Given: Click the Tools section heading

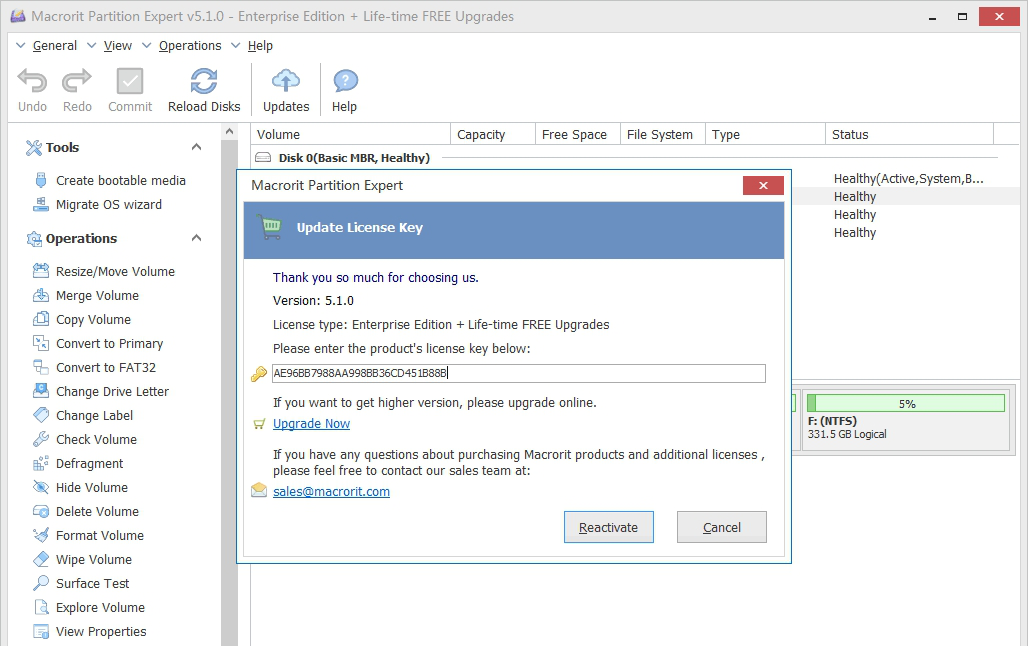Looking at the screenshot, I should click(62, 148).
